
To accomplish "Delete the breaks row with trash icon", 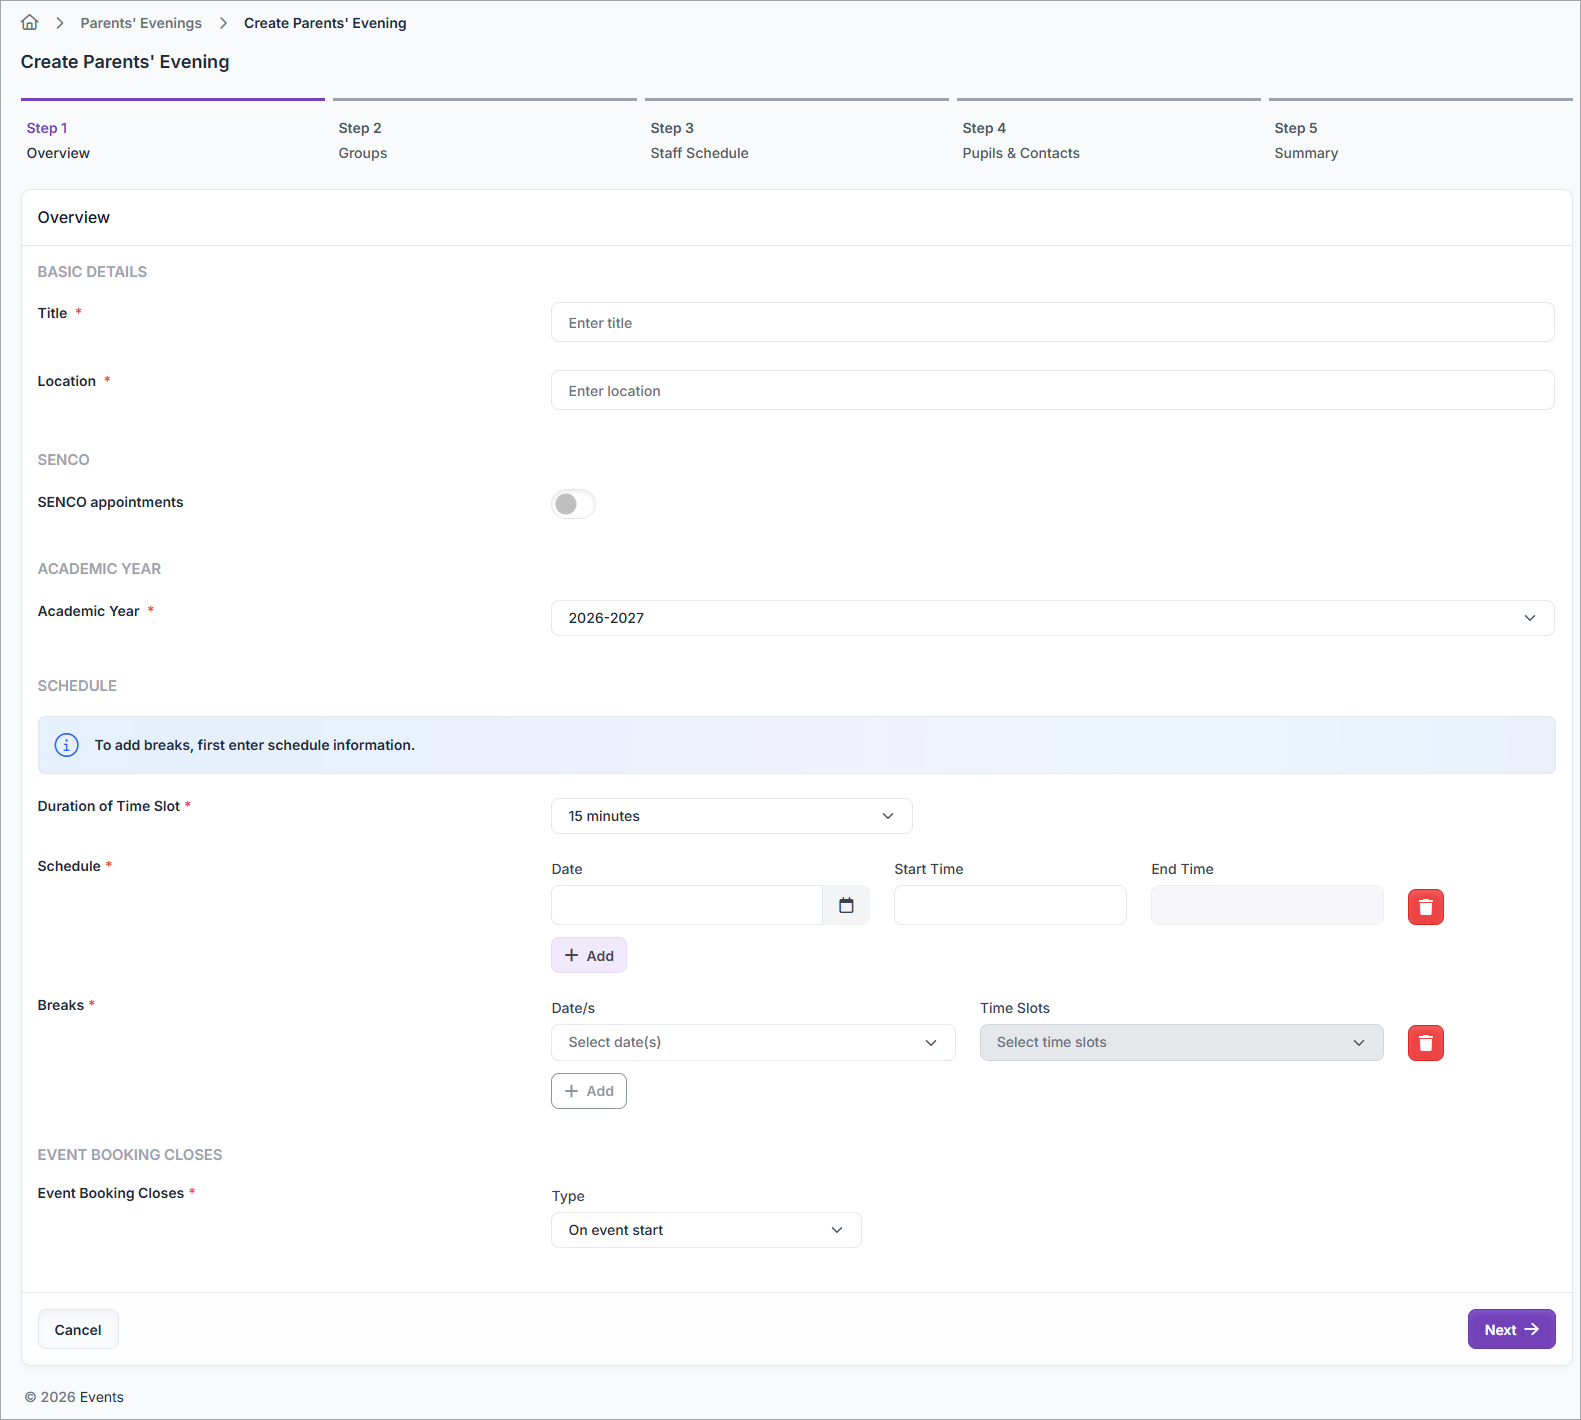I will pos(1425,1043).
